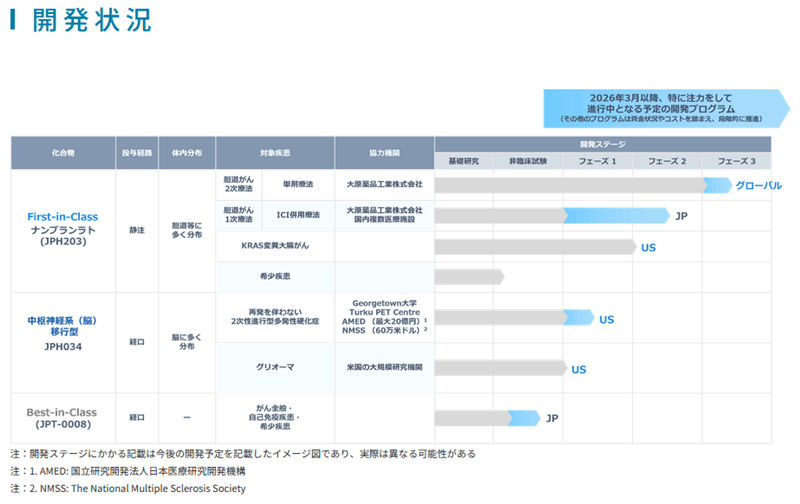Image resolution: width=800 pixels, height=504 pixels.
Task: Select the 化合物 column header
Action: click(63, 153)
